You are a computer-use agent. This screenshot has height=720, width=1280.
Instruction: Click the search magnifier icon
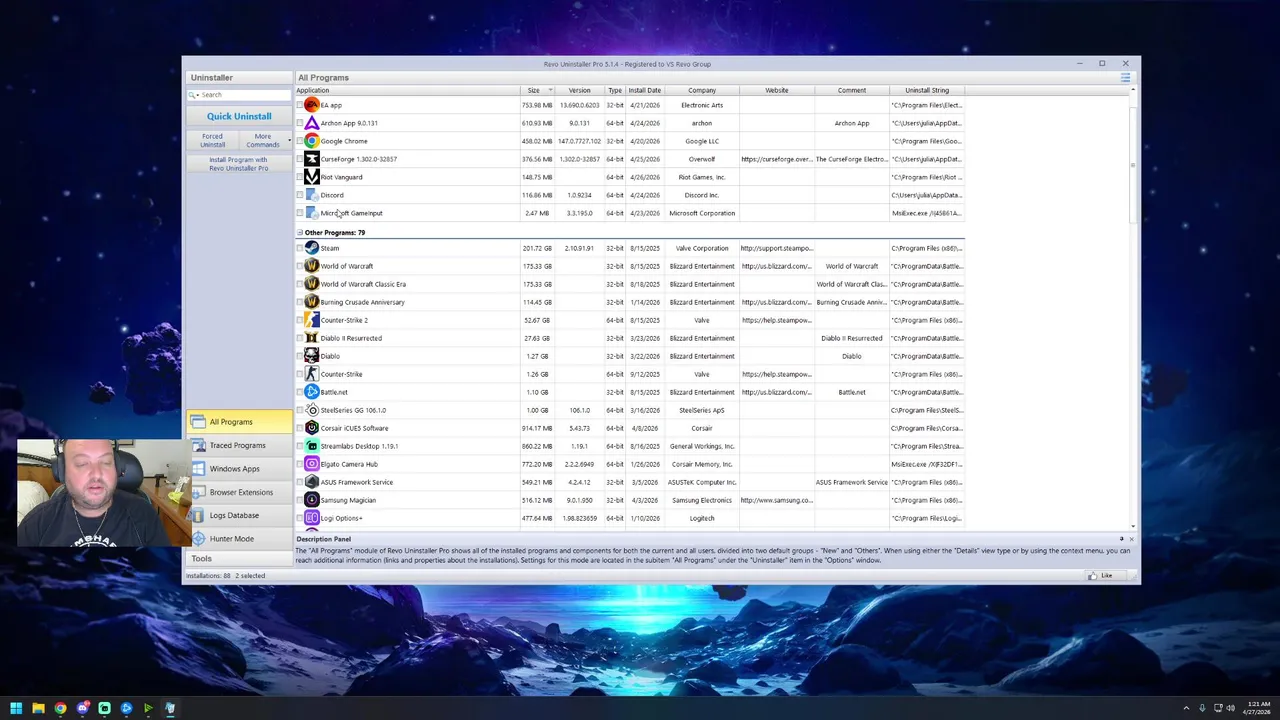point(193,95)
